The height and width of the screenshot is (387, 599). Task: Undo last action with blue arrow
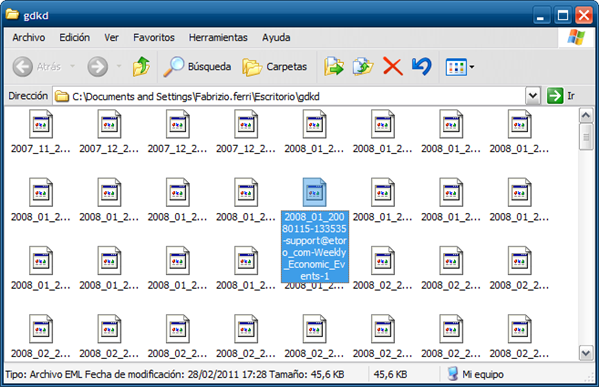422,67
